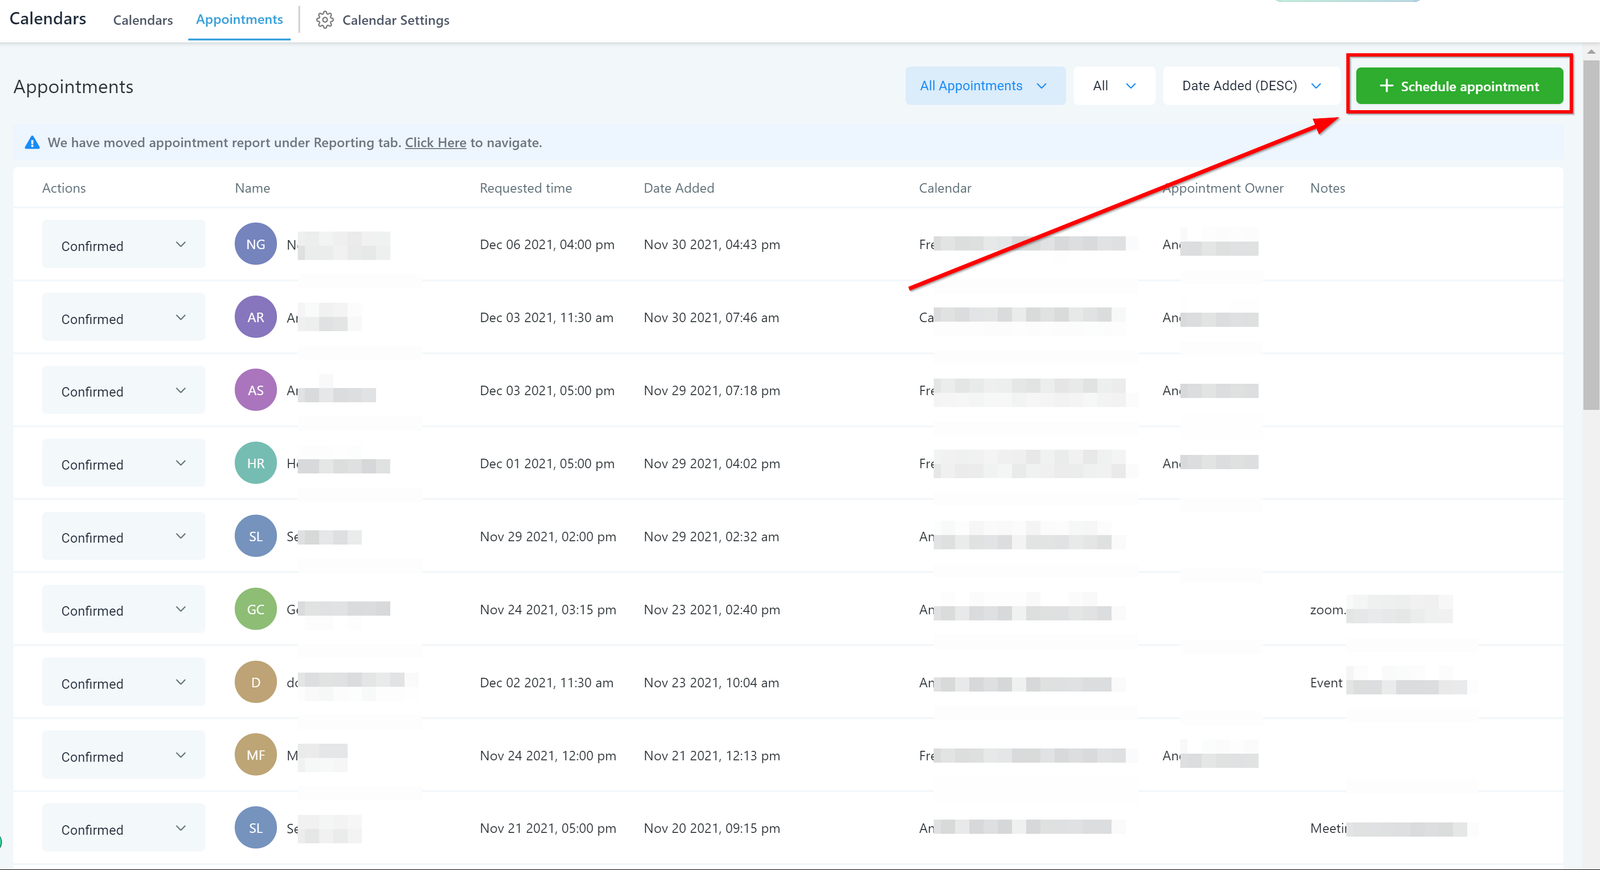Image resolution: width=1600 pixels, height=870 pixels.
Task: Select the Appointments tab
Action: [239, 20]
